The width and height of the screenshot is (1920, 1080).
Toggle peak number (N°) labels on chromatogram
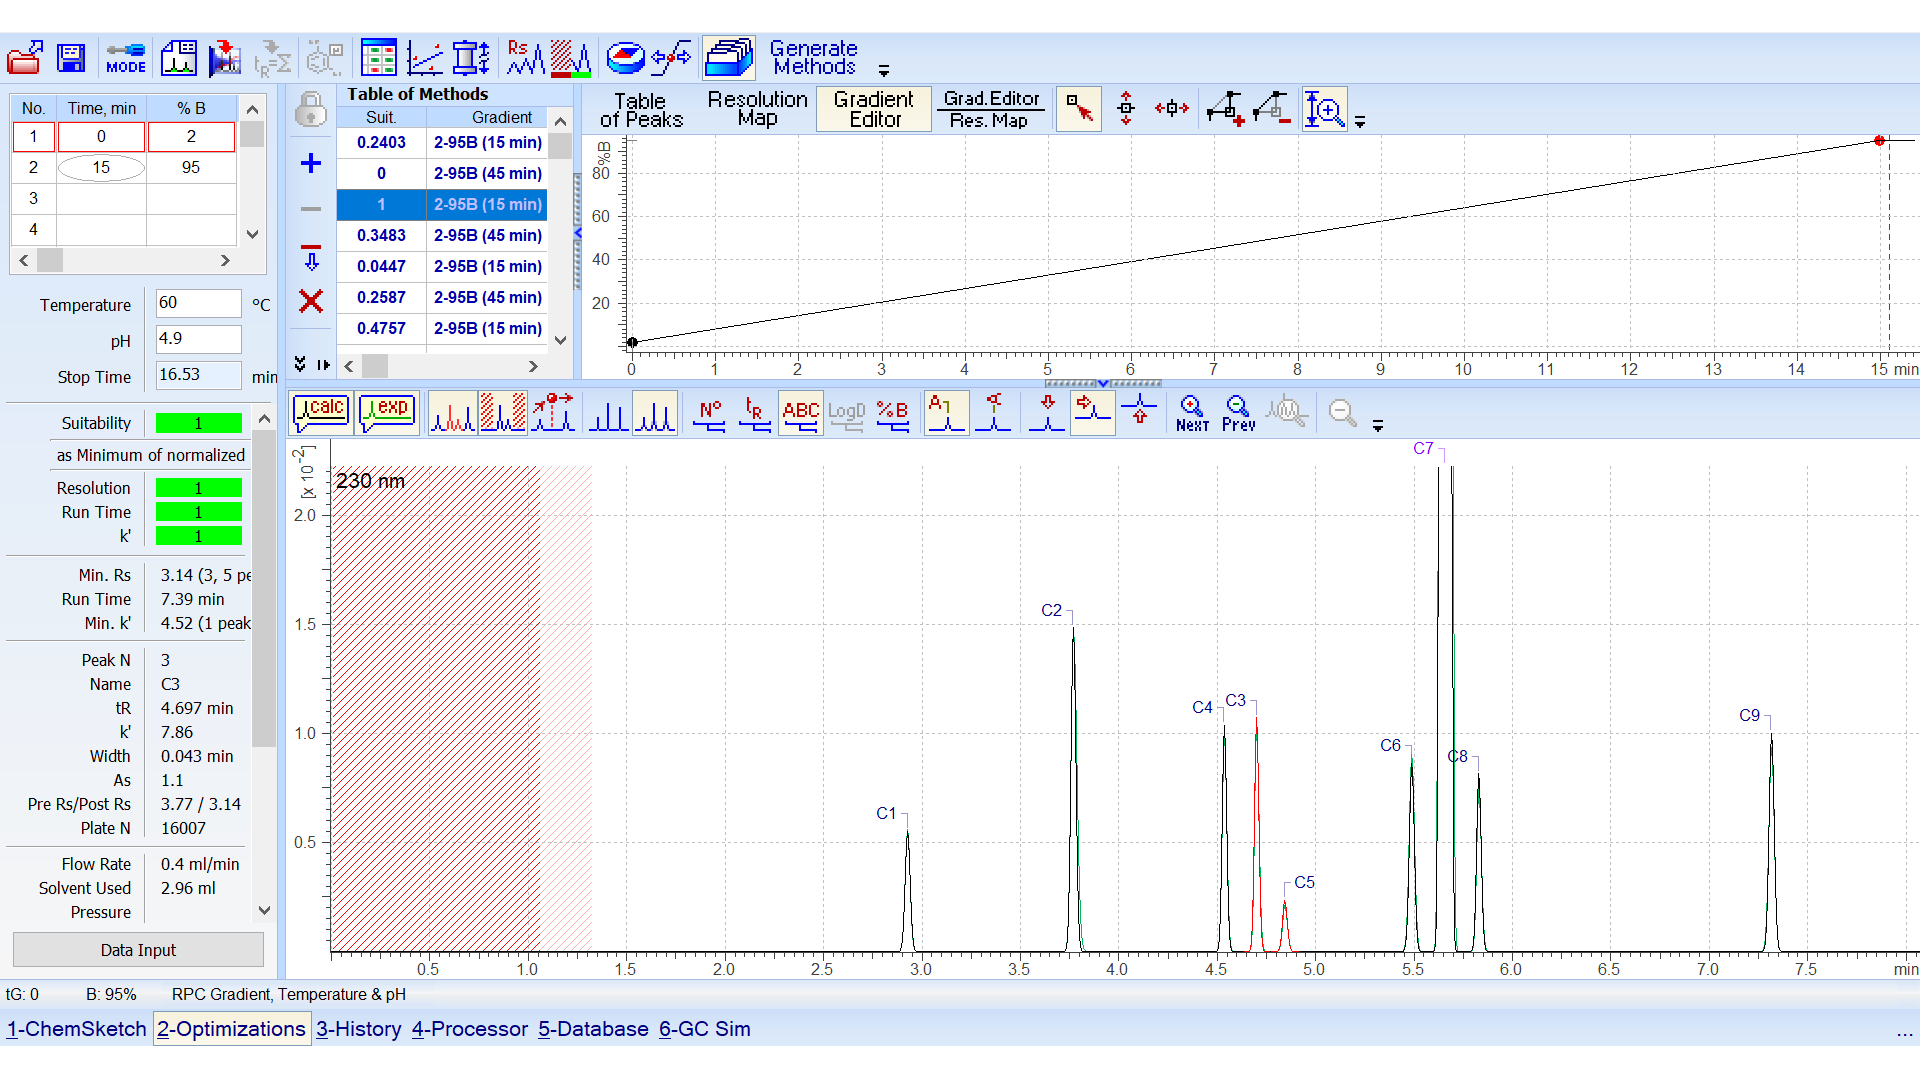(710, 413)
